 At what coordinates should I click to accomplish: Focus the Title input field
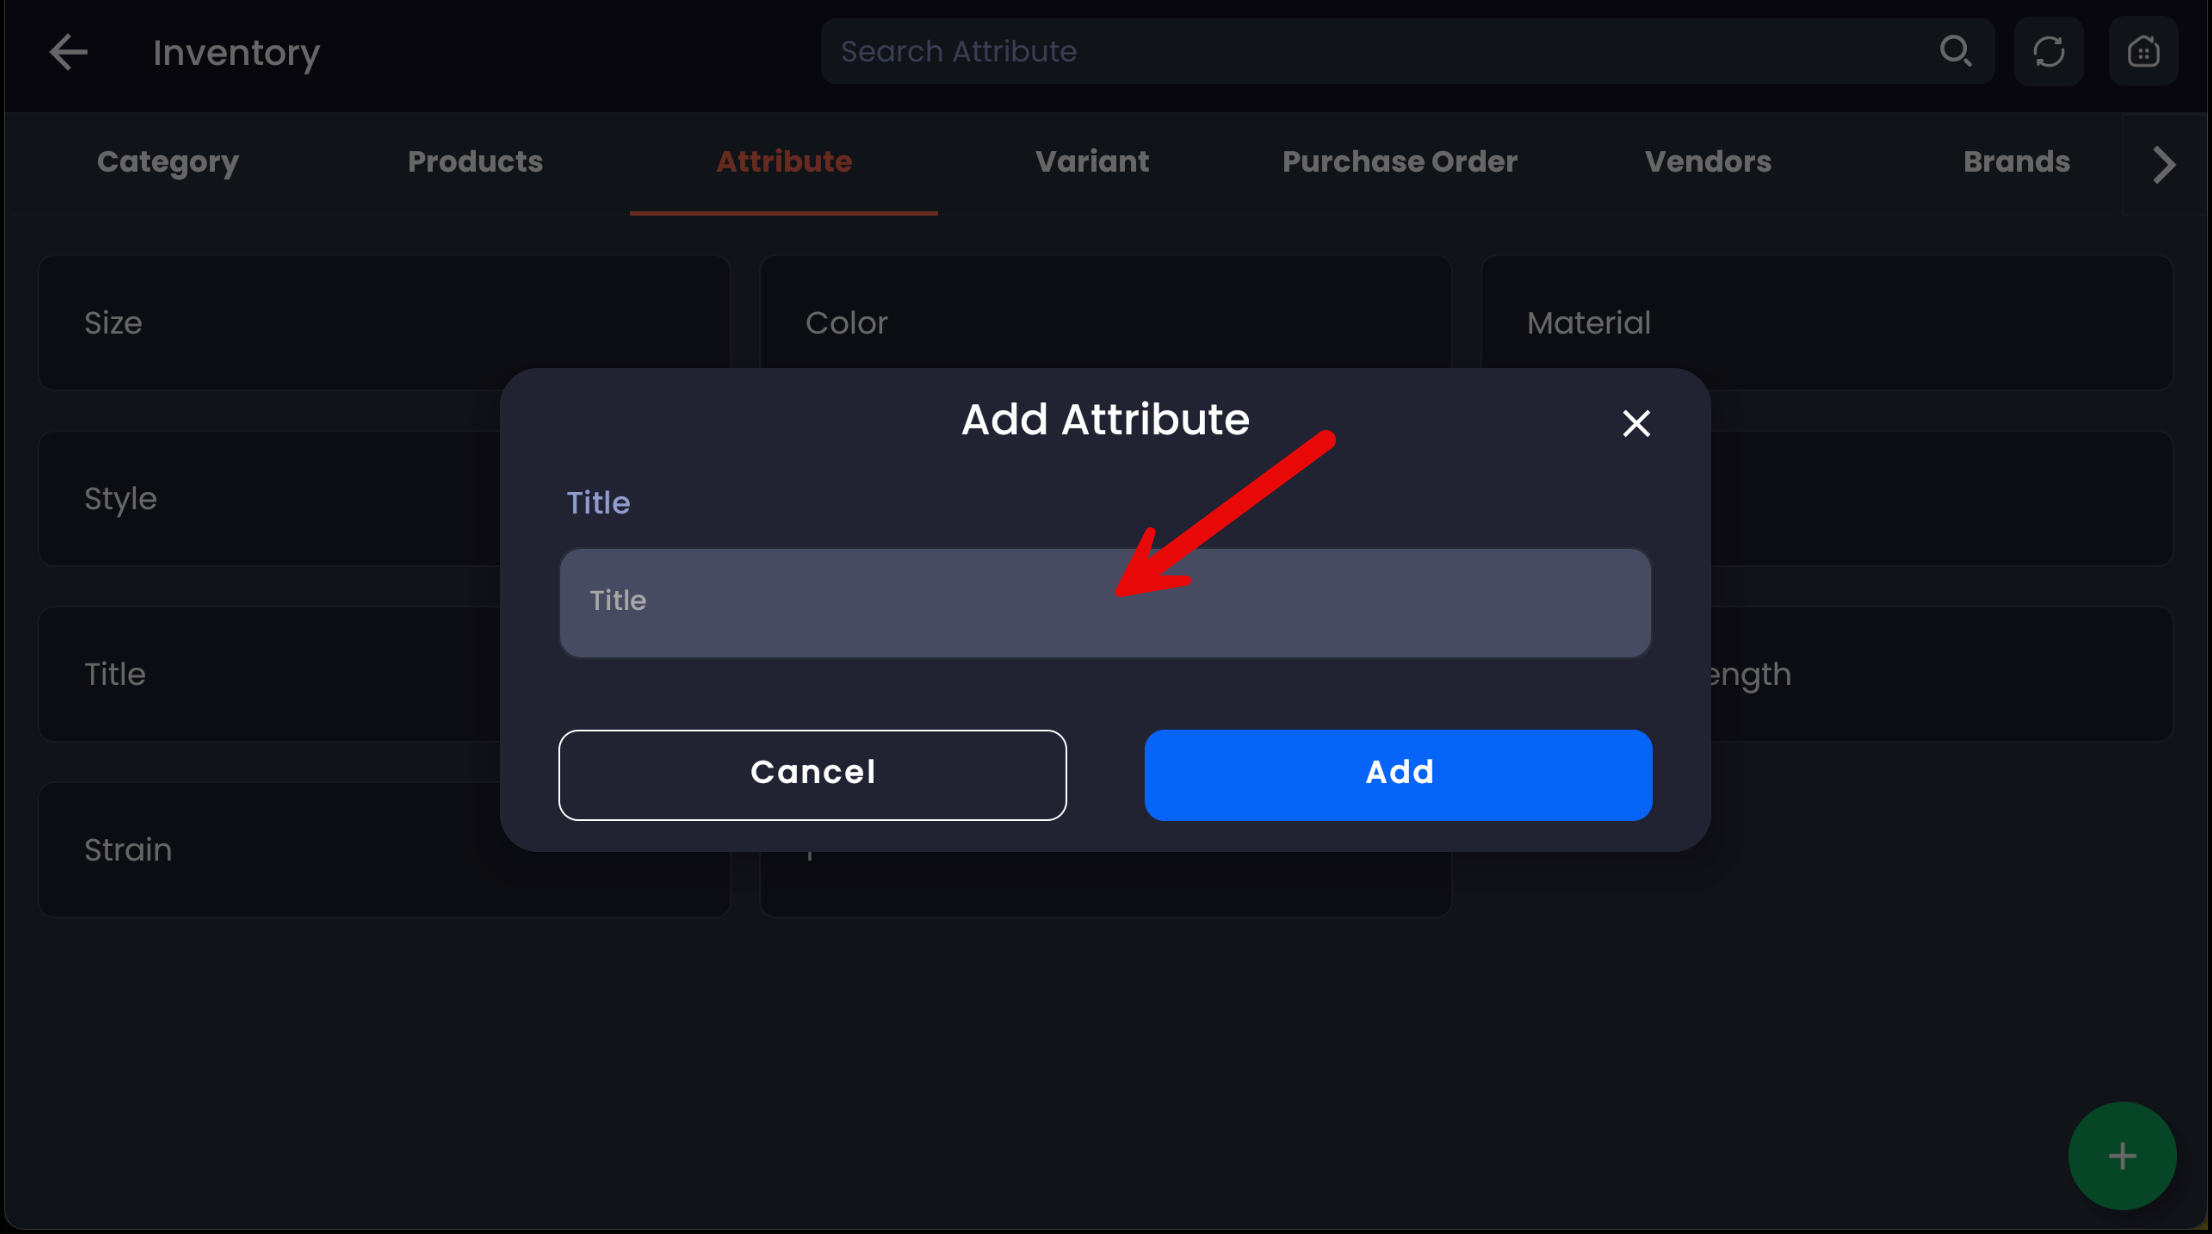[x=1104, y=602]
